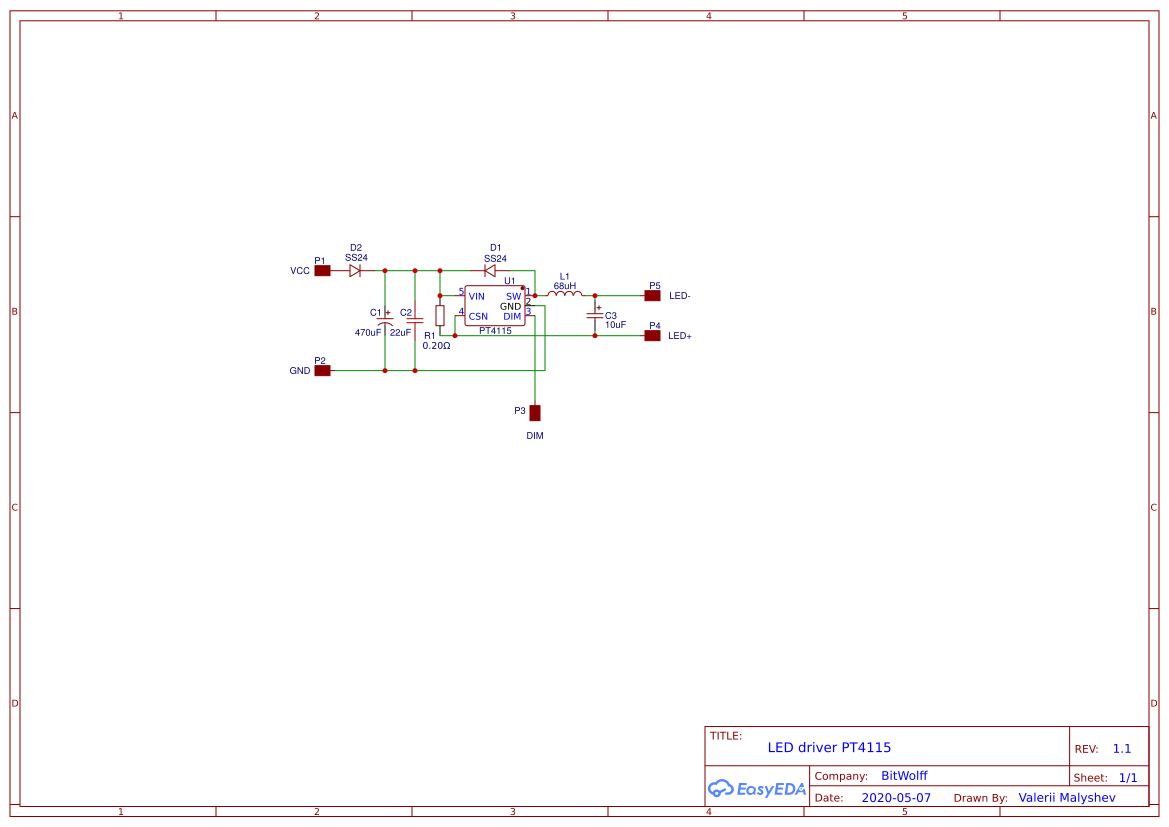Click the C1 470uF electrolytic capacitor symbol
The width and height of the screenshot is (1169, 827).
(x=384, y=322)
